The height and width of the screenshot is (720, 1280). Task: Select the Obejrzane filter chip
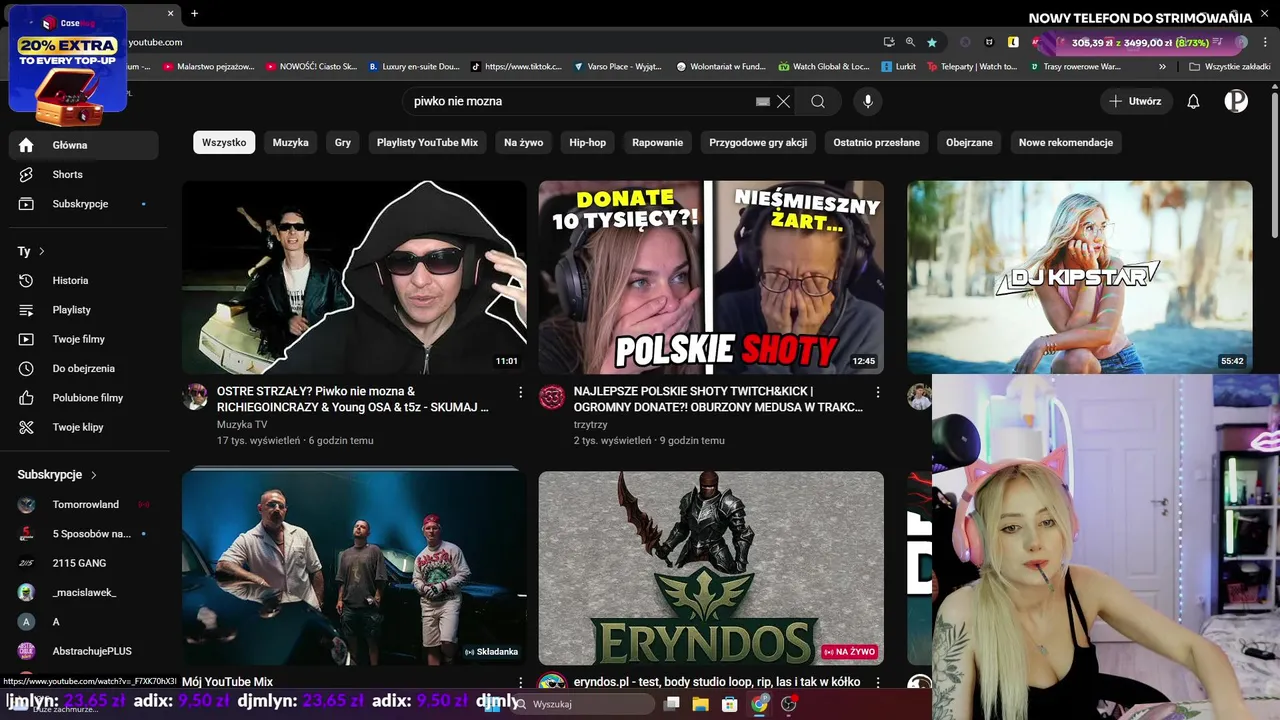click(970, 142)
